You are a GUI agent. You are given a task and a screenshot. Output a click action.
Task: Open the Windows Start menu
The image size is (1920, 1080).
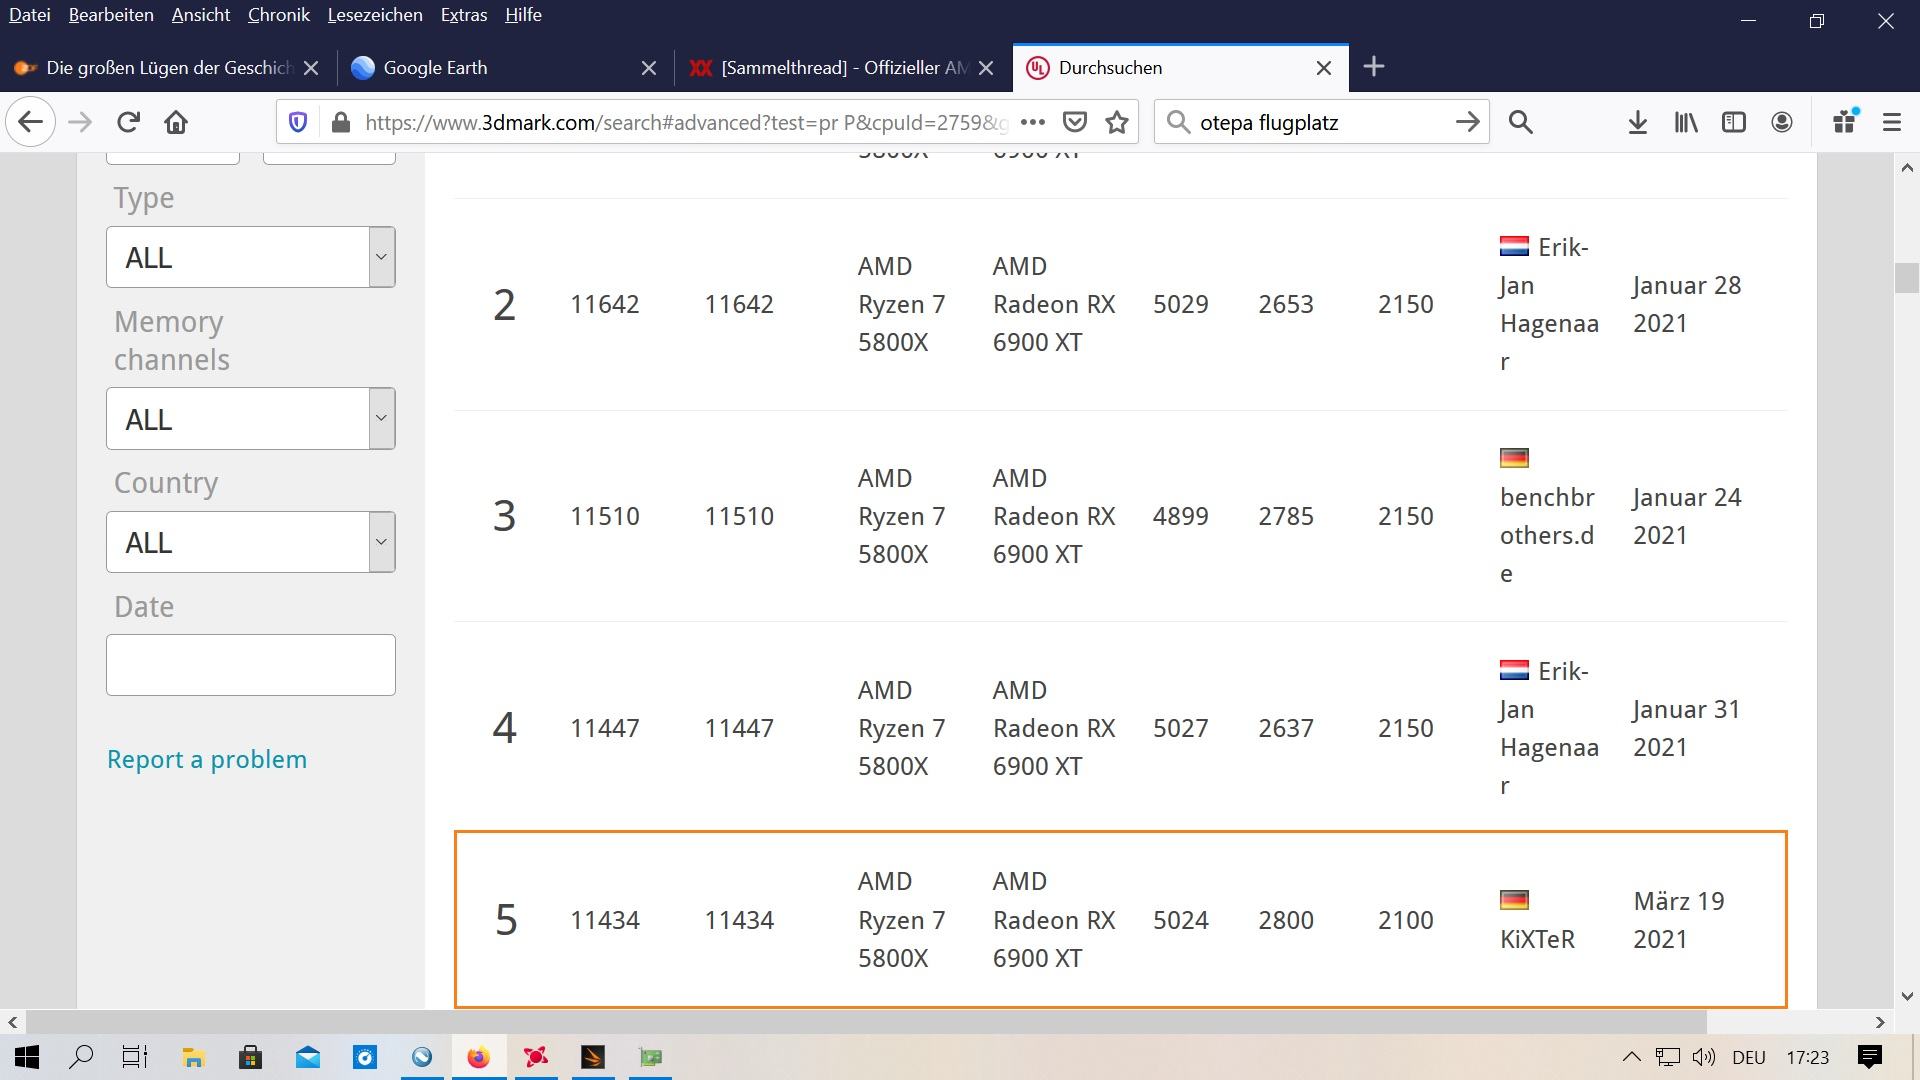(27, 1057)
